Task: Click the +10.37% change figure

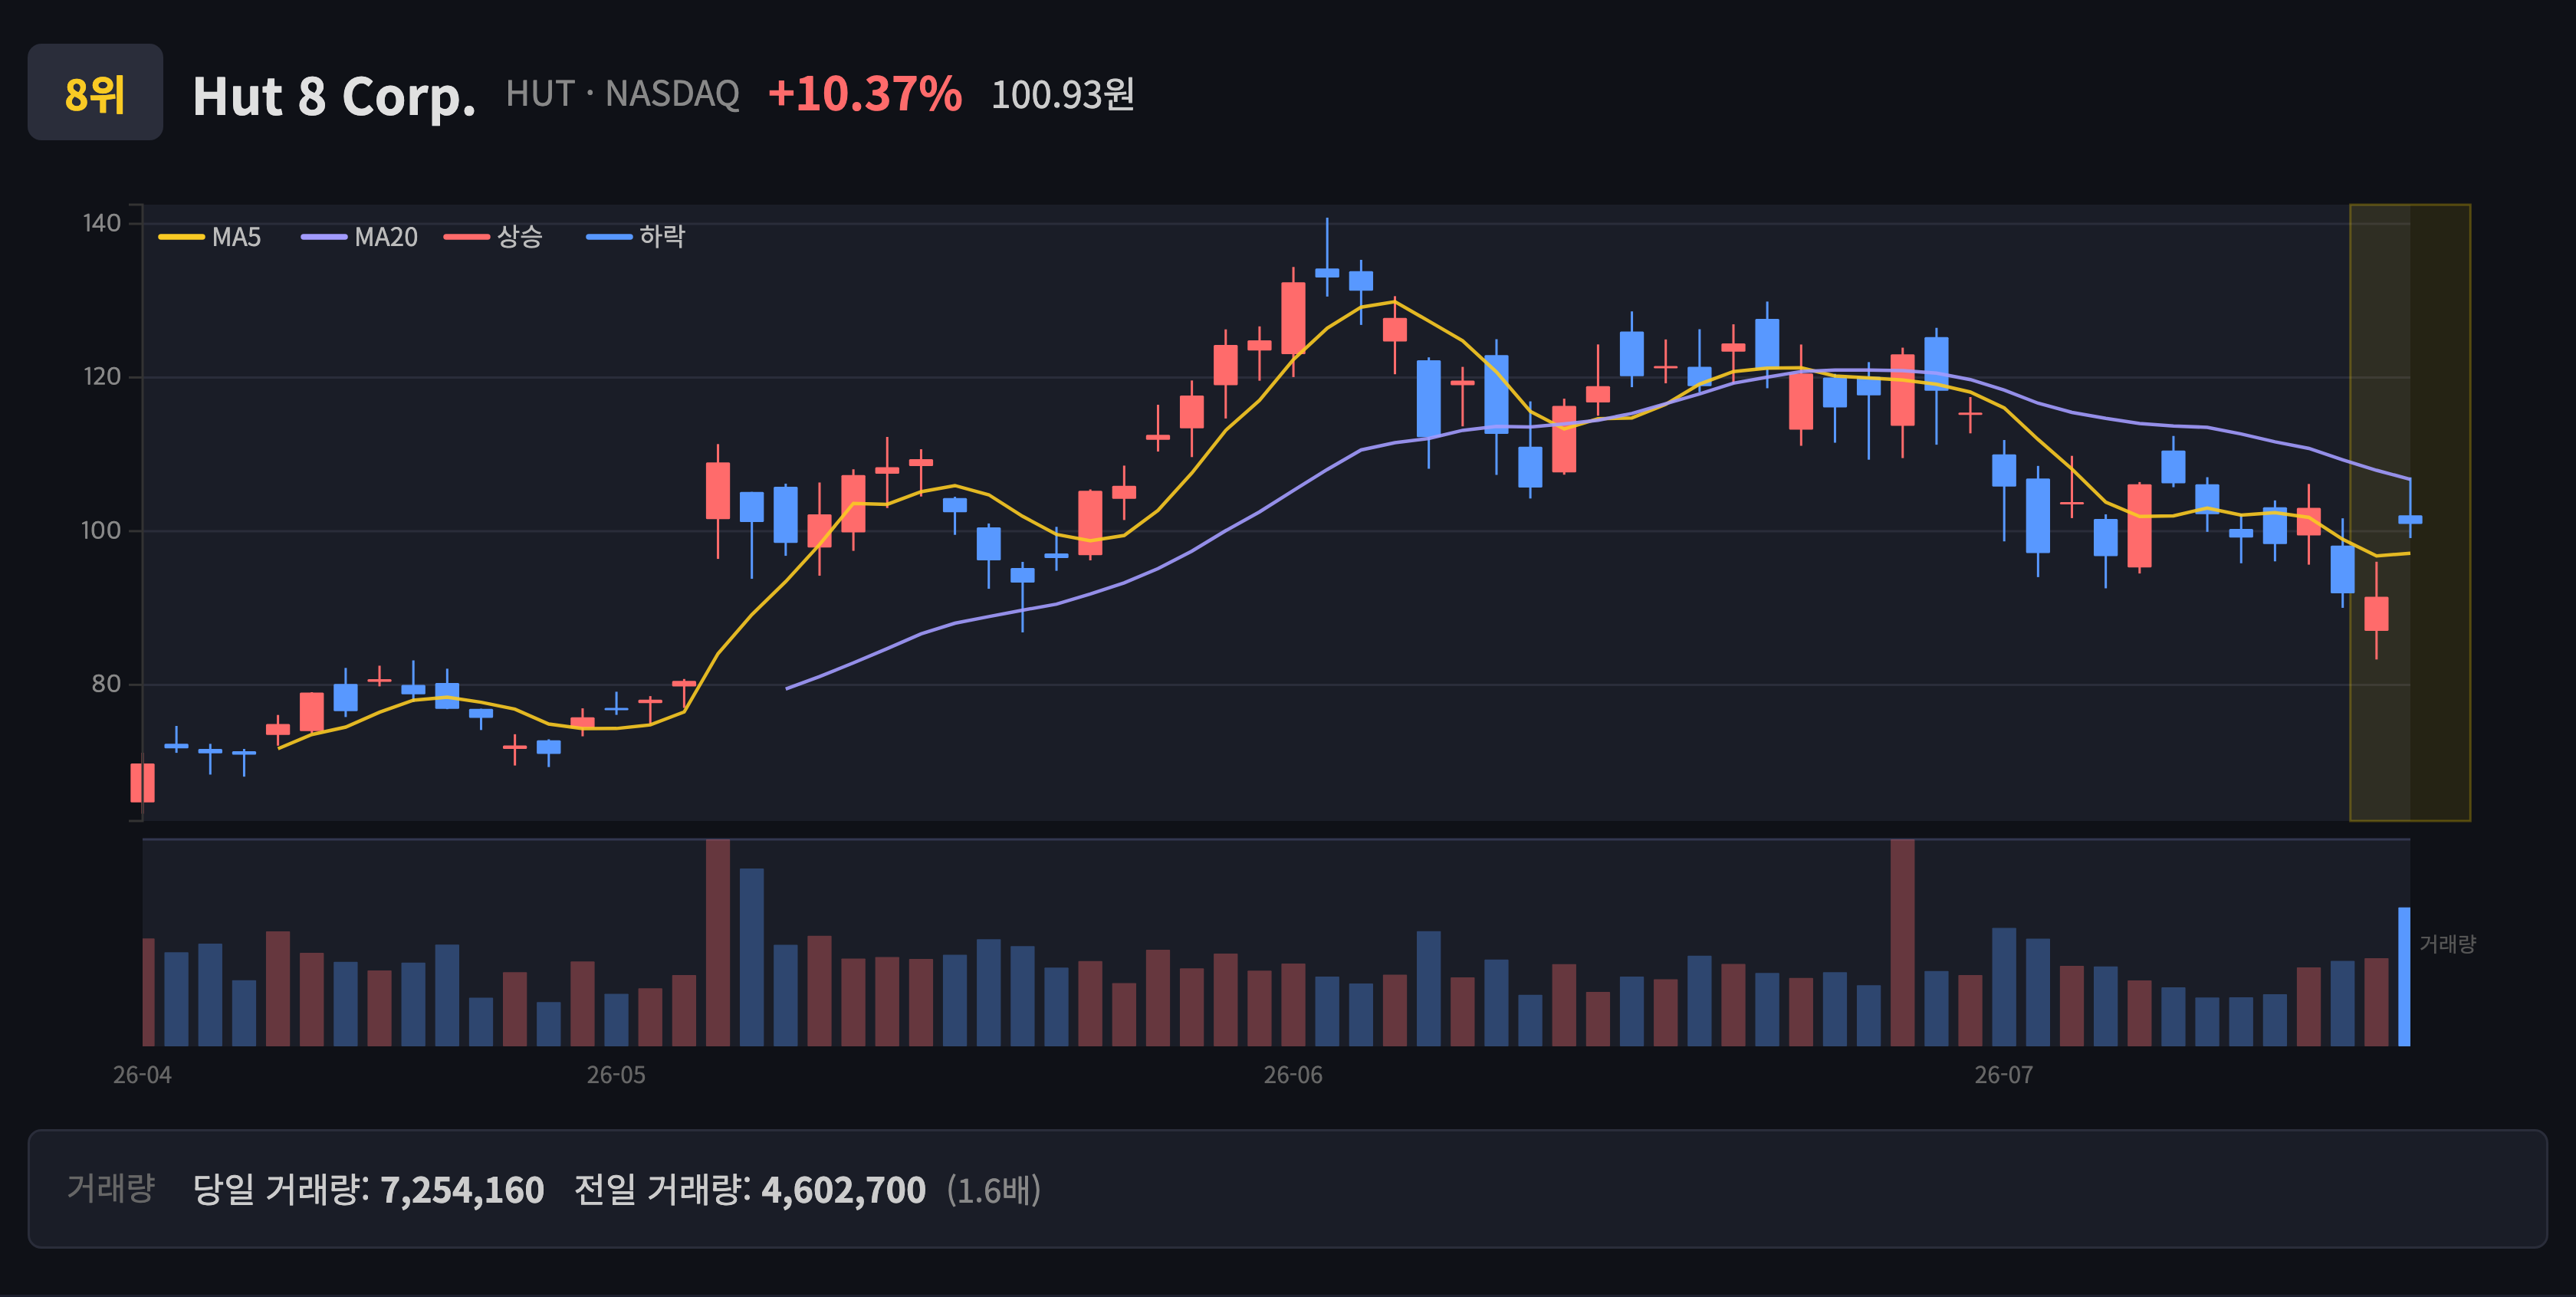Action: click(865, 94)
